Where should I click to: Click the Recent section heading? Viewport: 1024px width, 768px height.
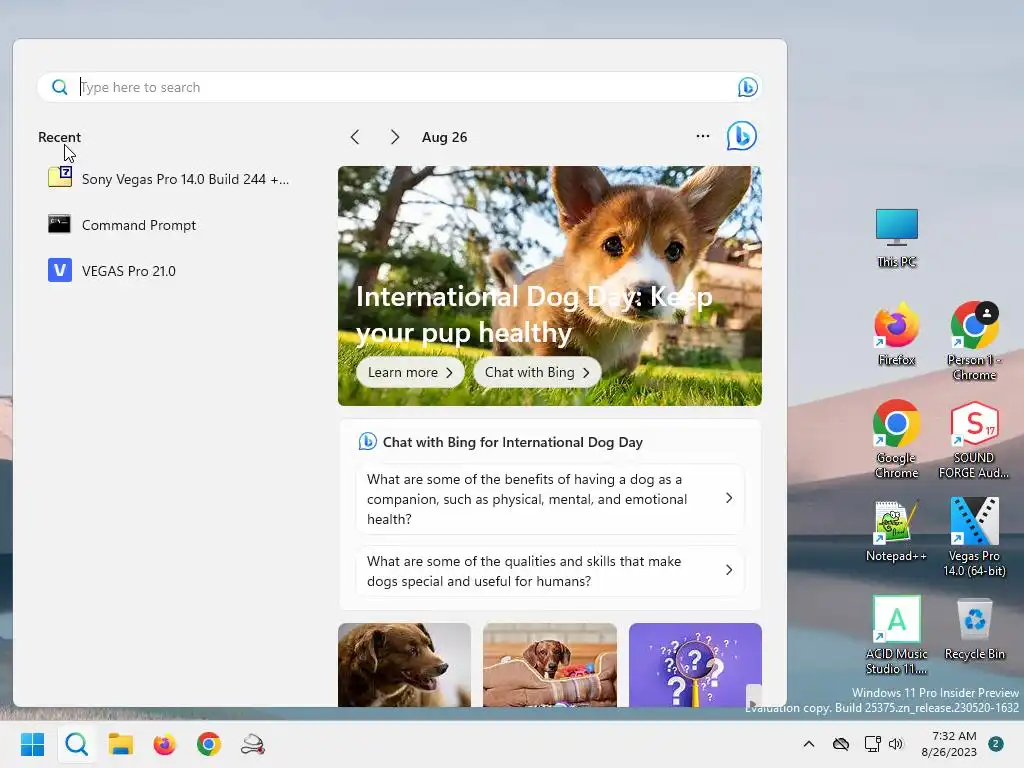59,137
